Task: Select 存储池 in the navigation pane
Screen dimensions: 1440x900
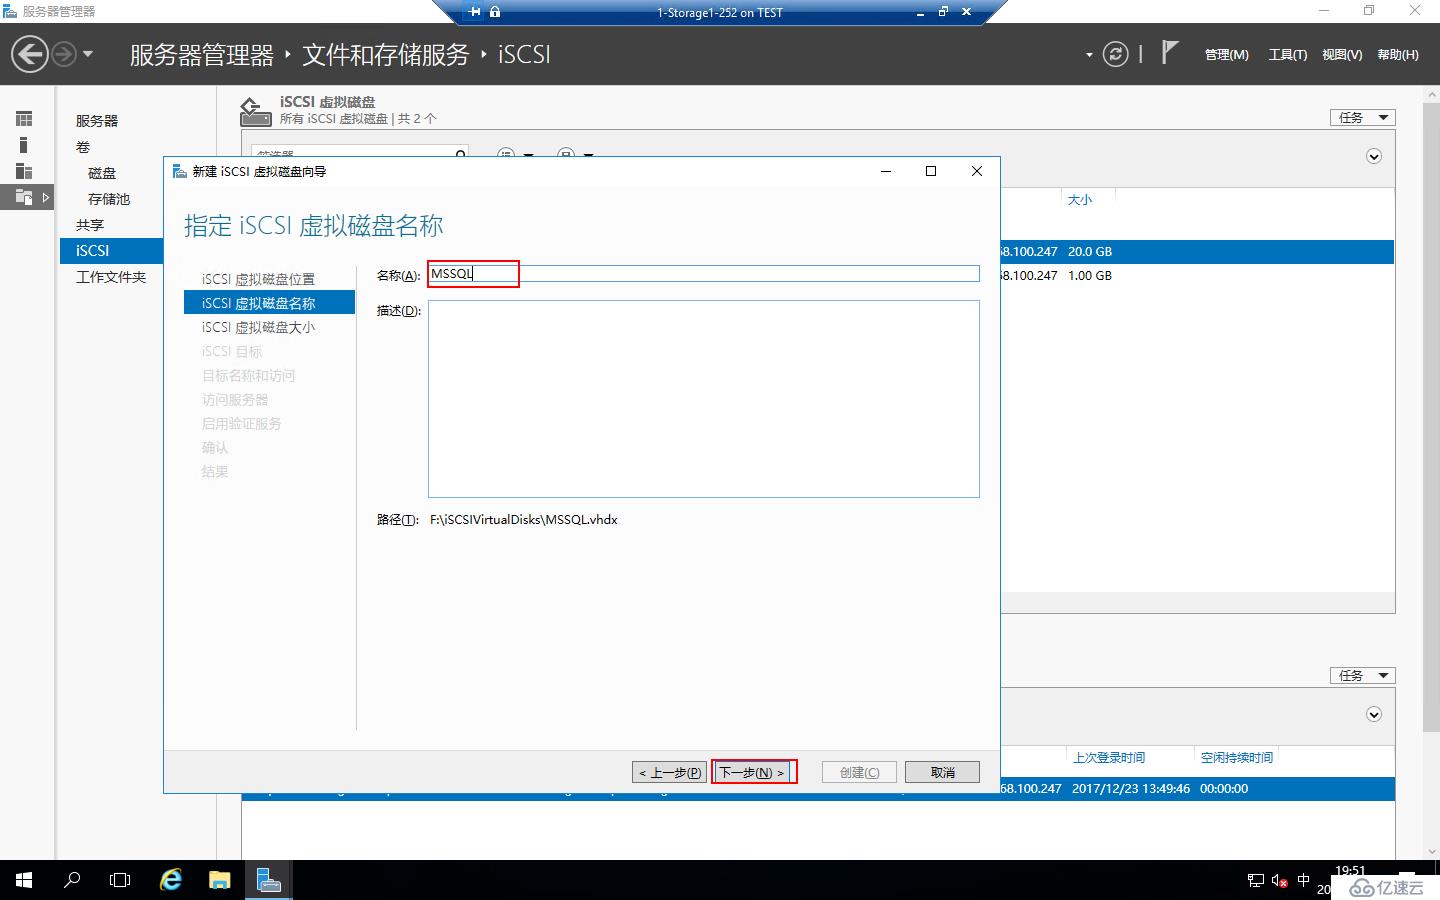Action: coord(109,199)
